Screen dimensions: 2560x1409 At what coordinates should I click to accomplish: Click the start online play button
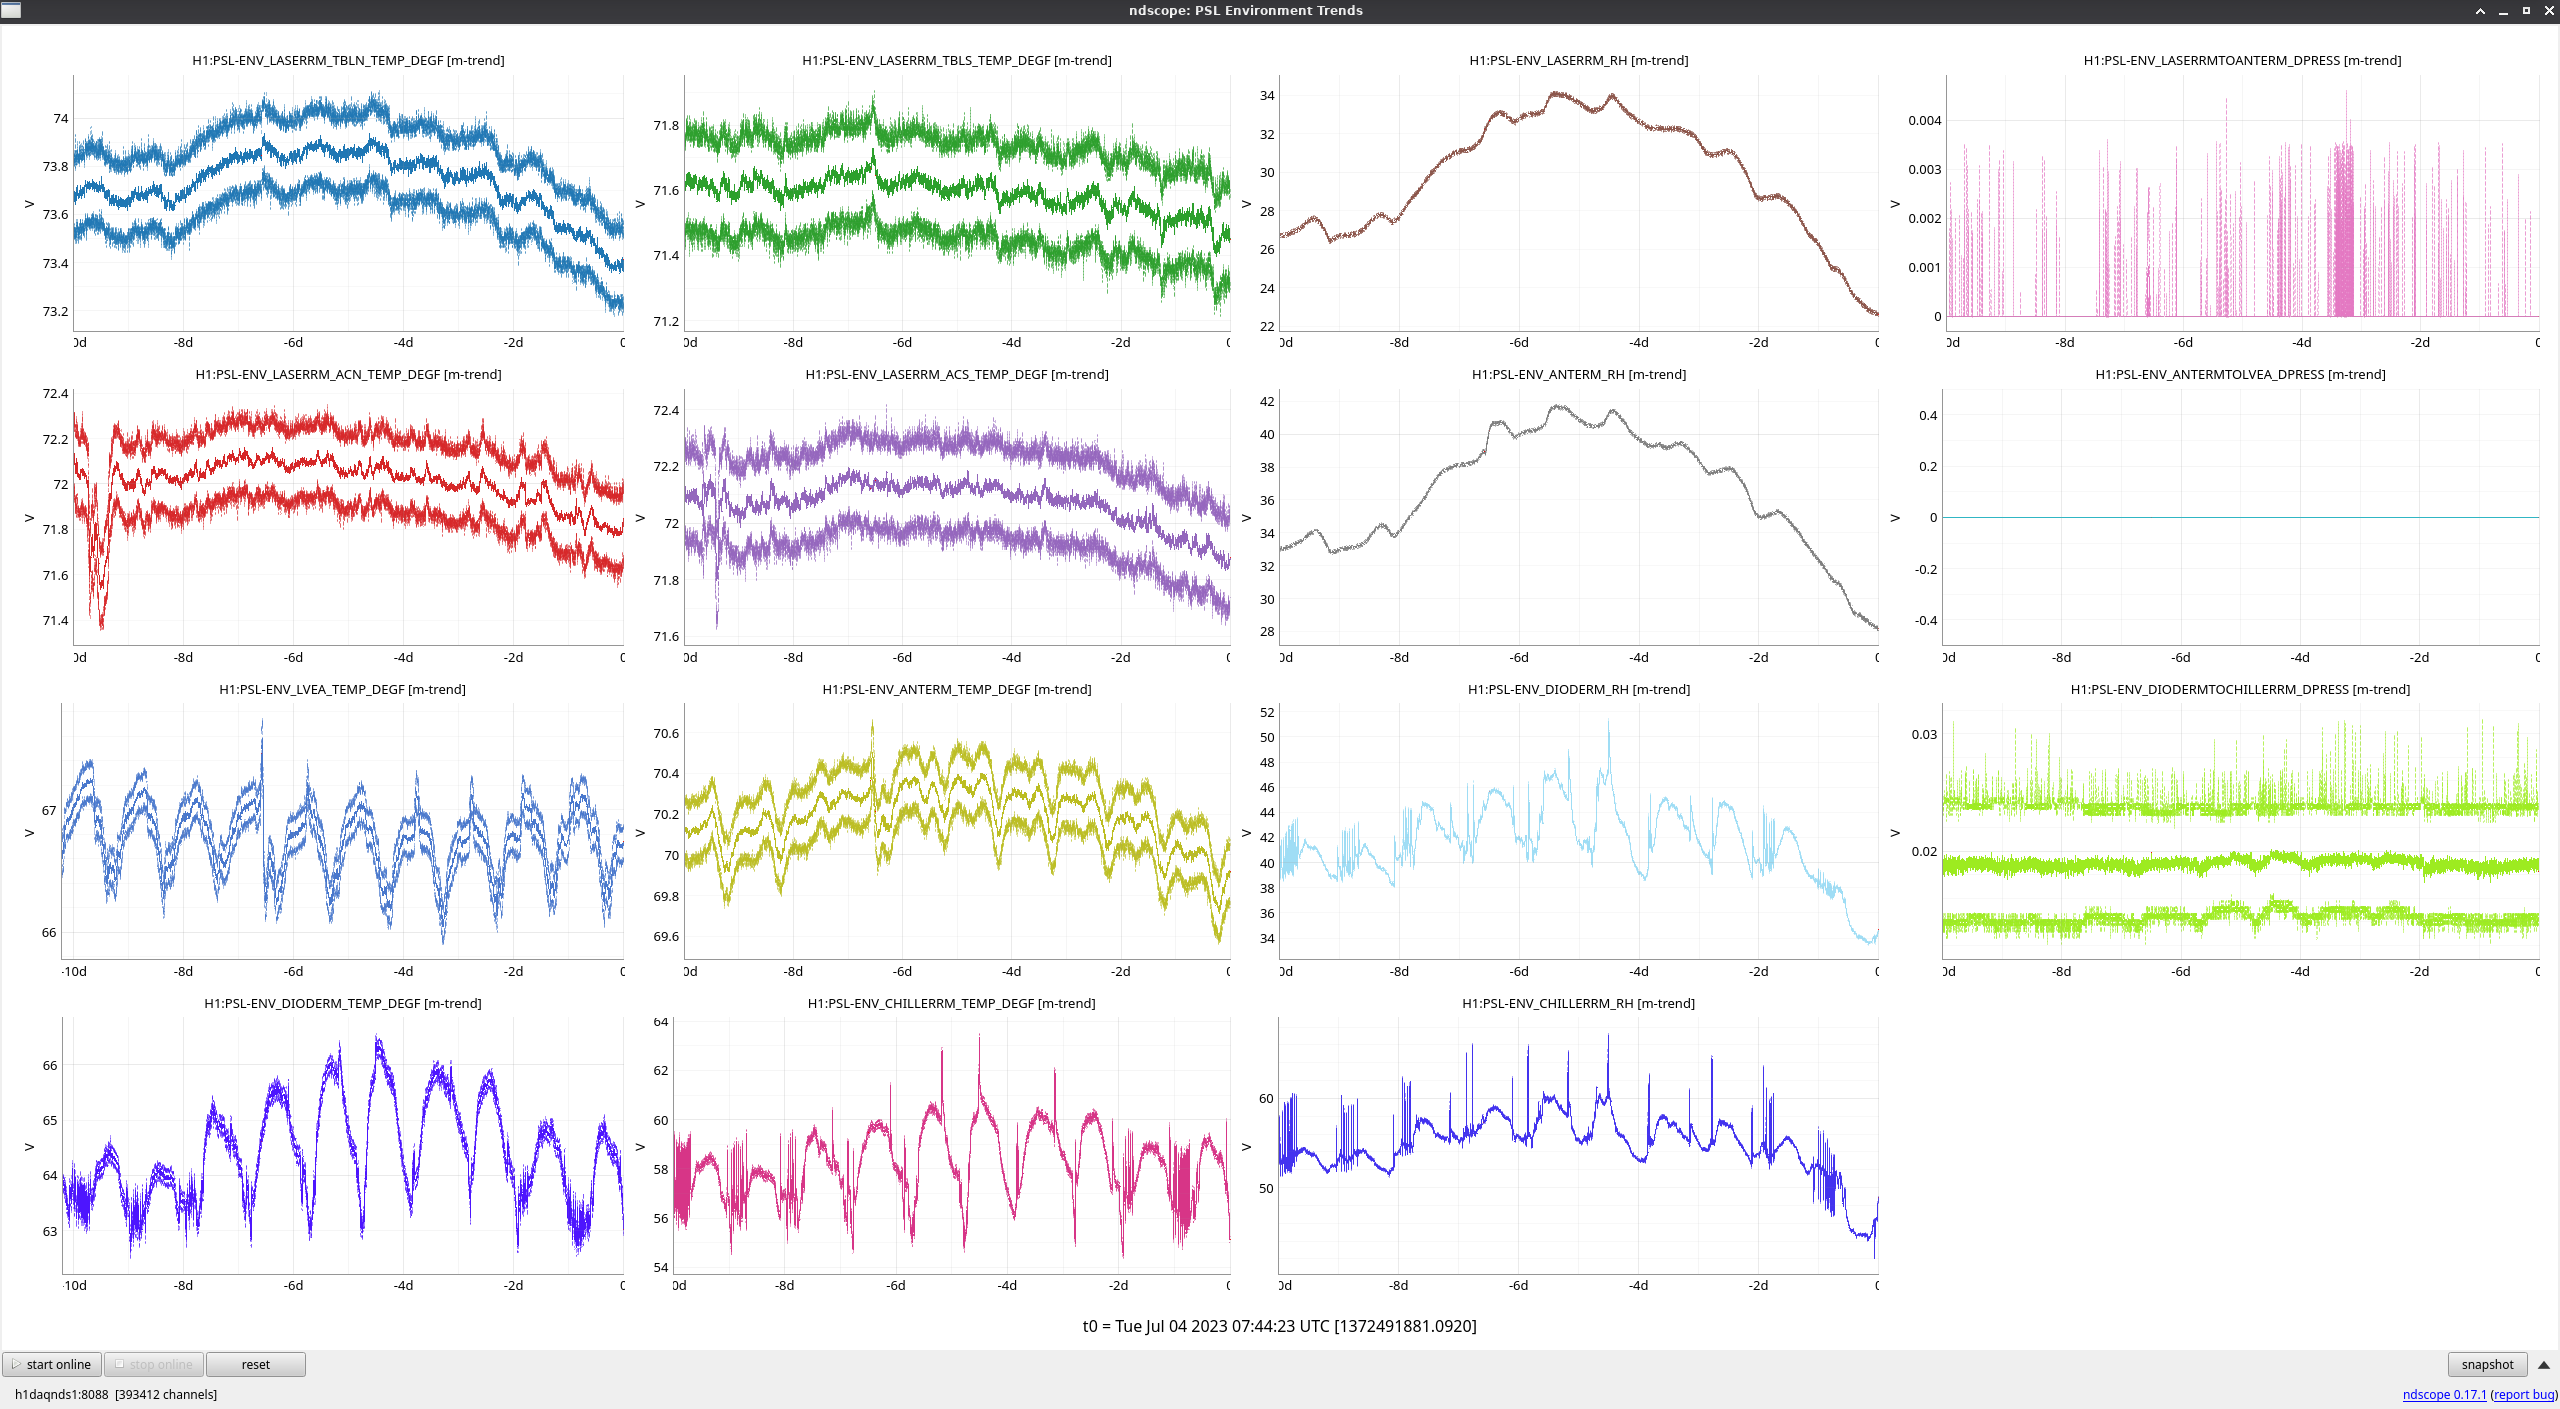[x=52, y=1364]
